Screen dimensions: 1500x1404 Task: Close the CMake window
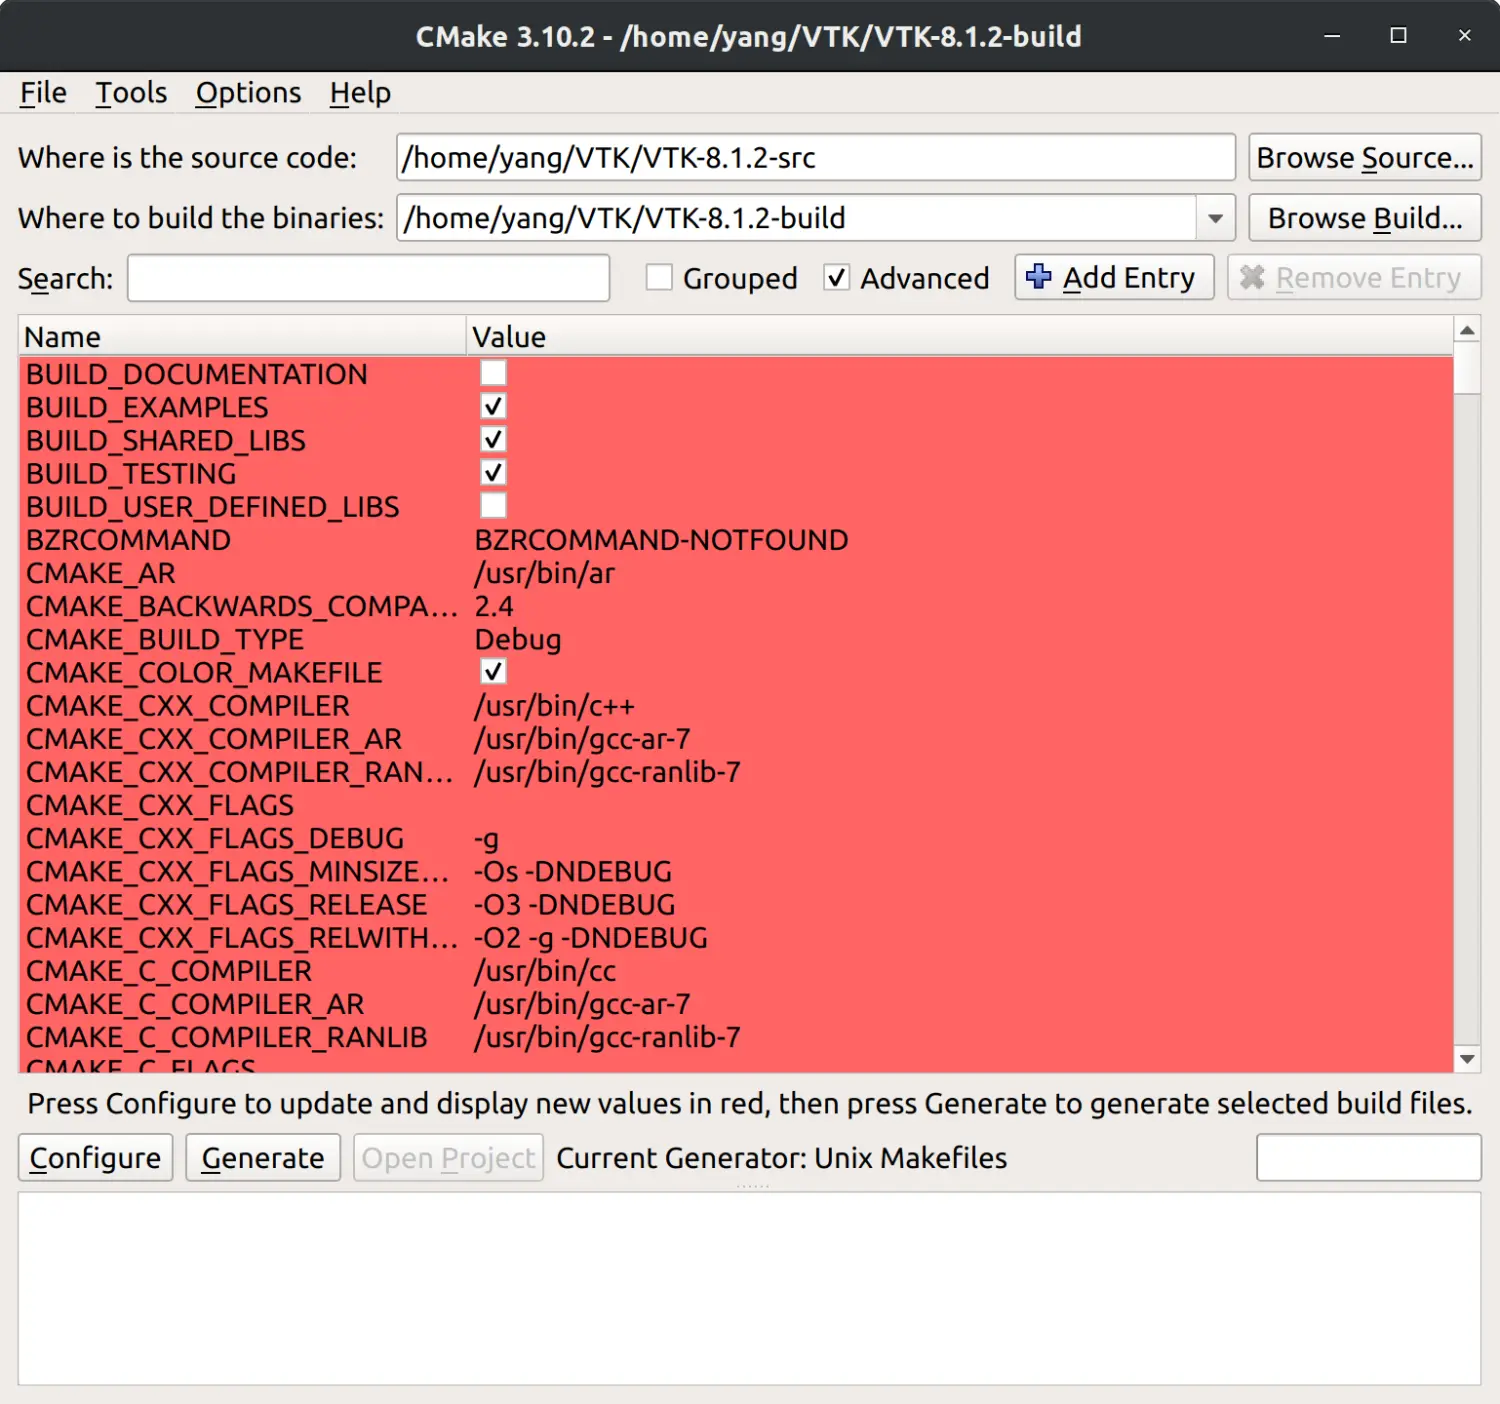tap(1464, 36)
